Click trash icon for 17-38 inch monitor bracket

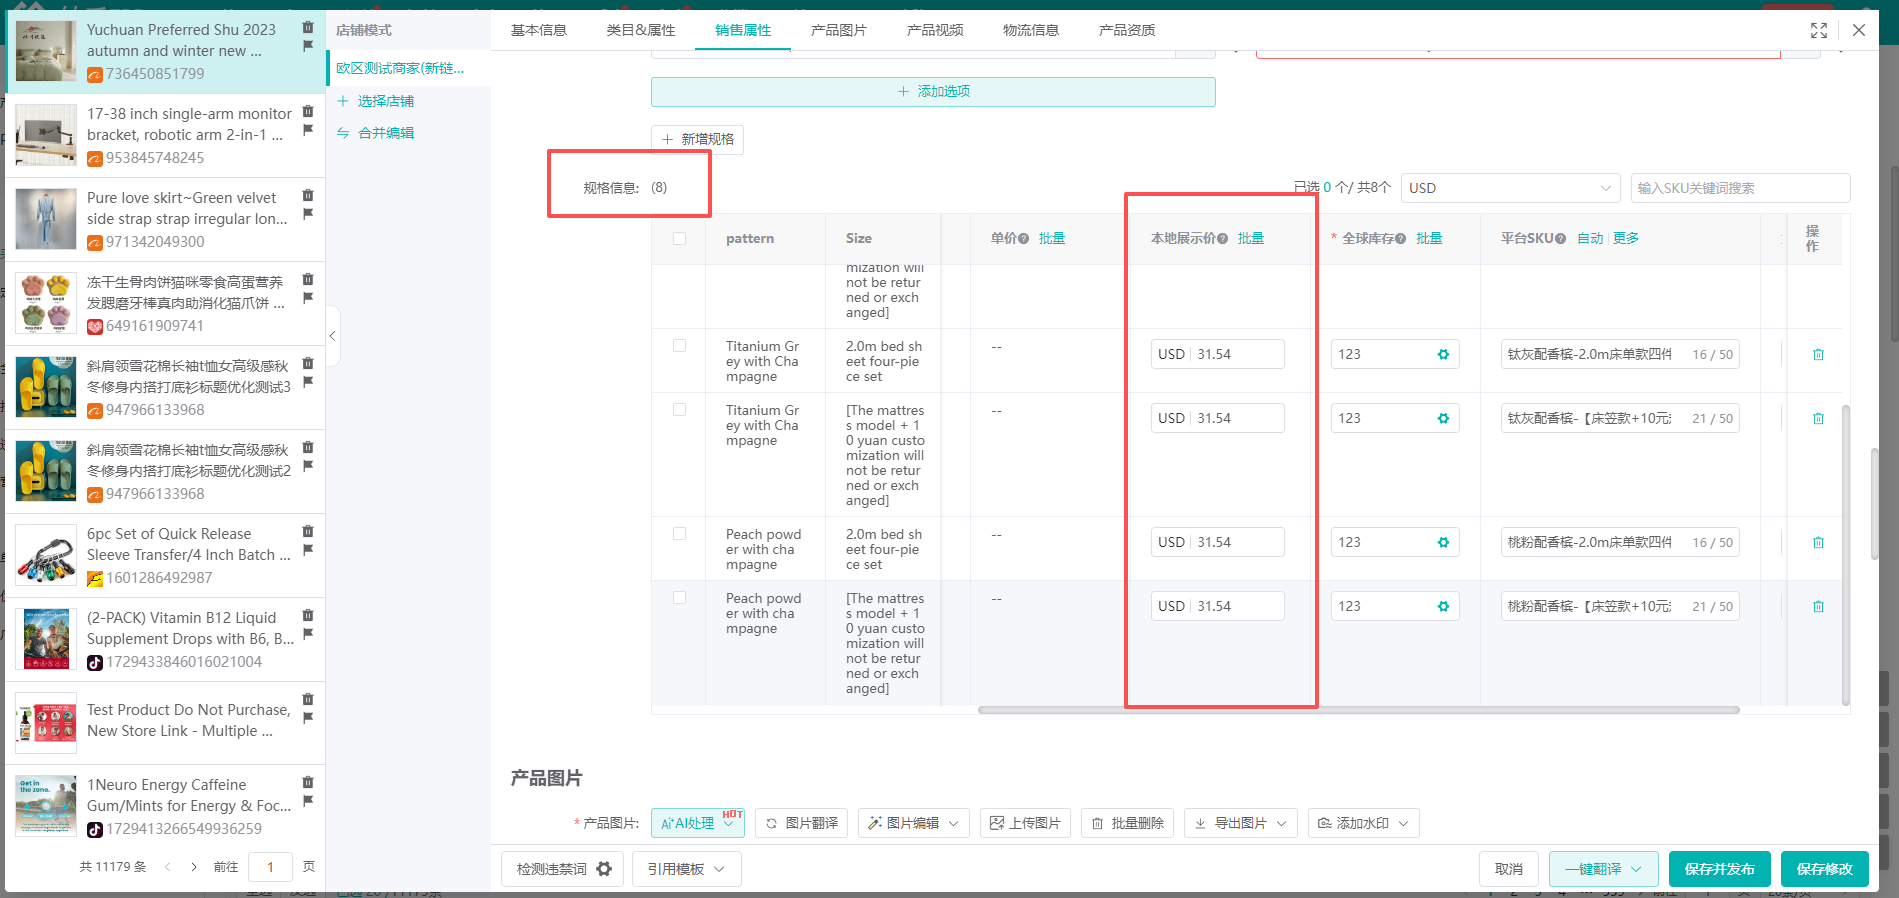pos(308,111)
